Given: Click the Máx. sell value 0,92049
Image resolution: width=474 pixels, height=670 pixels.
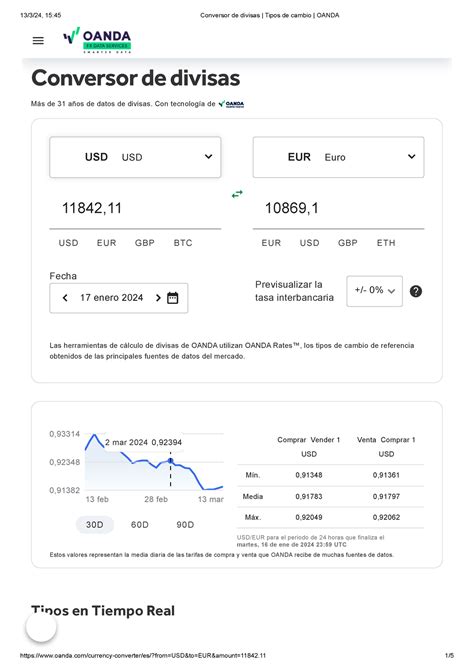Looking at the screenshot, I should pyautogui.click(x=309, y=517).
